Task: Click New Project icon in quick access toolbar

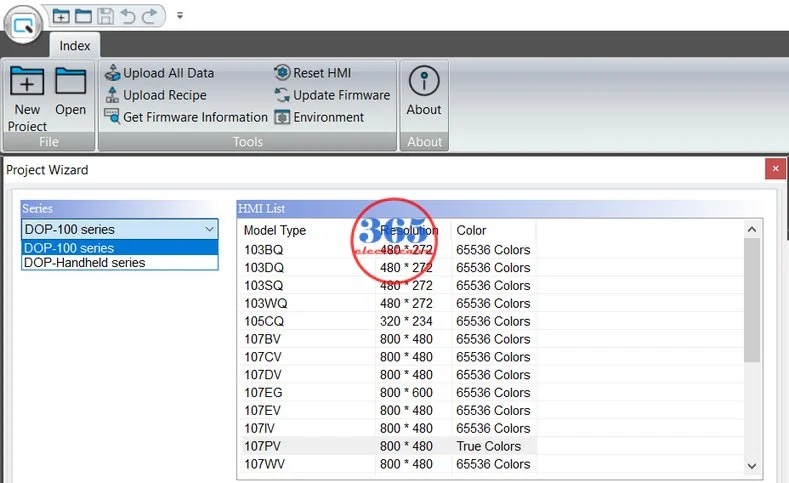Action: [x=61, y=17]
